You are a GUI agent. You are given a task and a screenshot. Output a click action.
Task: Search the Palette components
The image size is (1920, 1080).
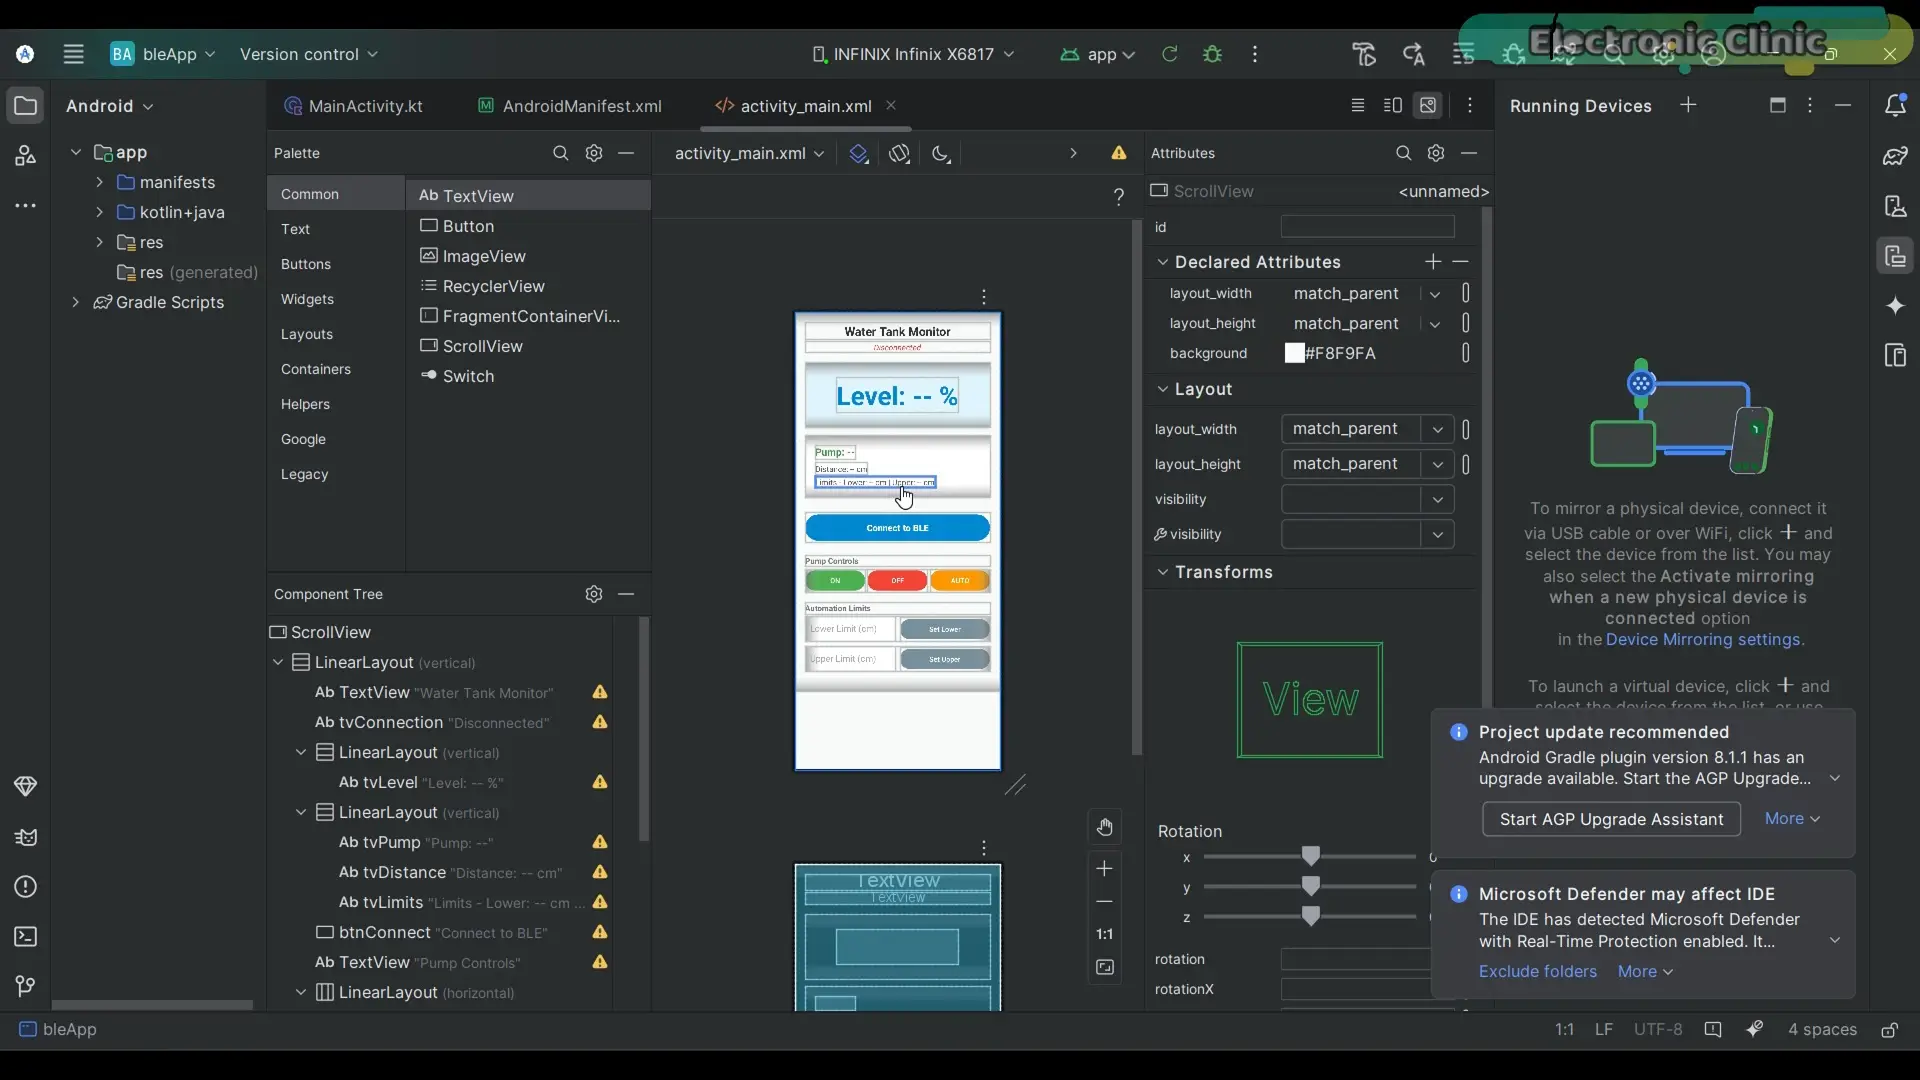click(560, 153)
